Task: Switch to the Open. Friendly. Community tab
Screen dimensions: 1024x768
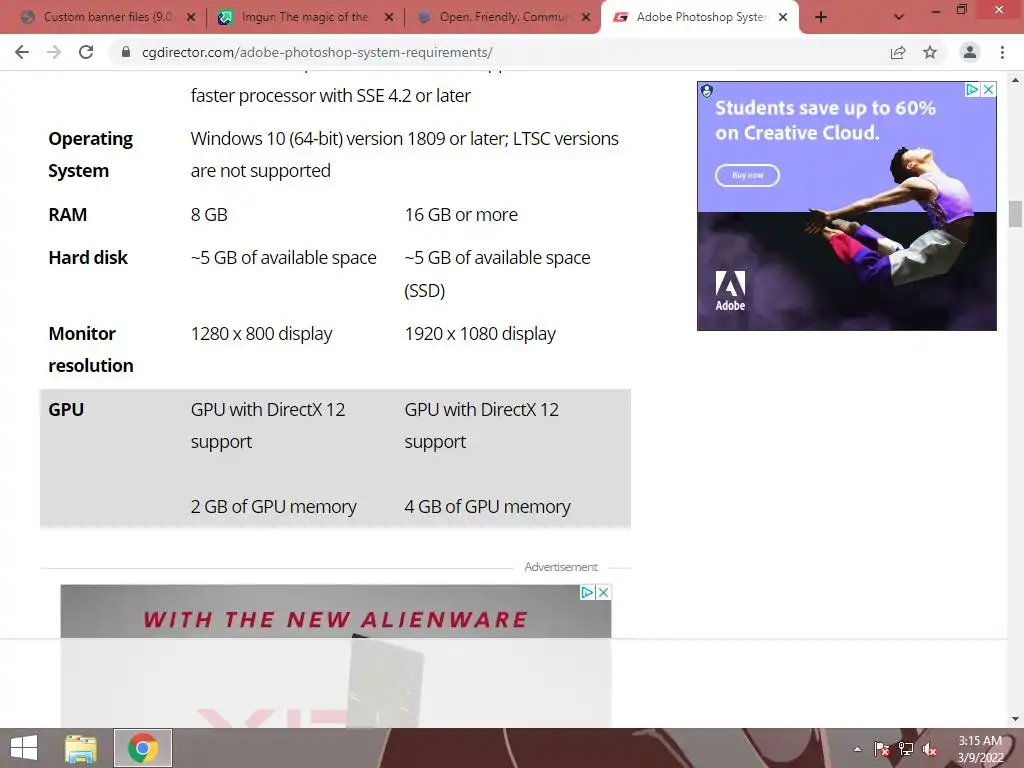Action: pyautogui.click(x=503, y=17)
